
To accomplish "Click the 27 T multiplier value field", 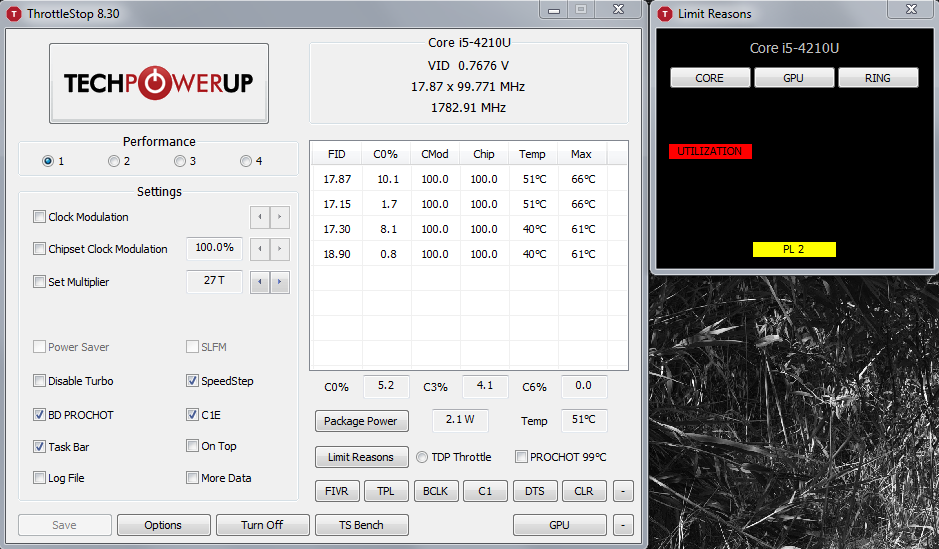I will (214, 281).
